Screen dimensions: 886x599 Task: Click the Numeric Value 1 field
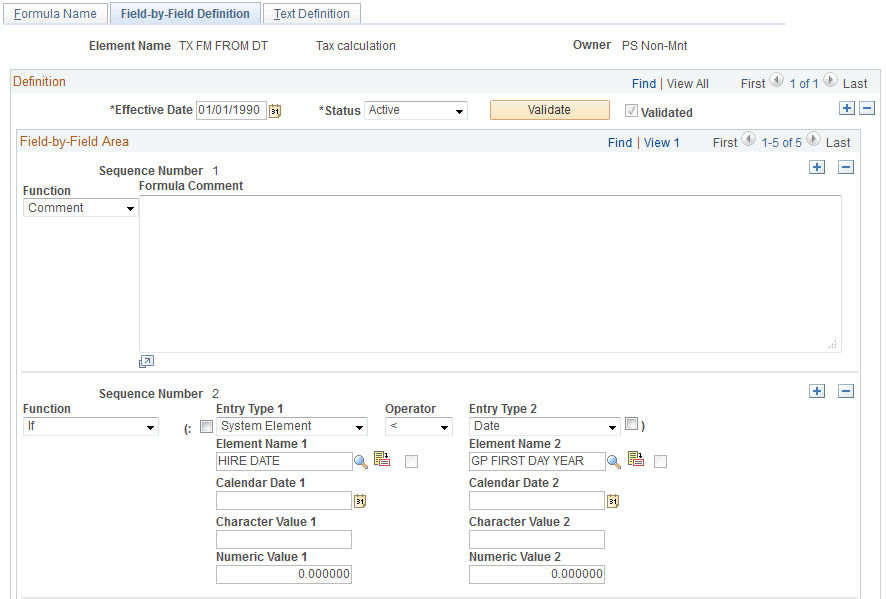(x=284, y=574)
